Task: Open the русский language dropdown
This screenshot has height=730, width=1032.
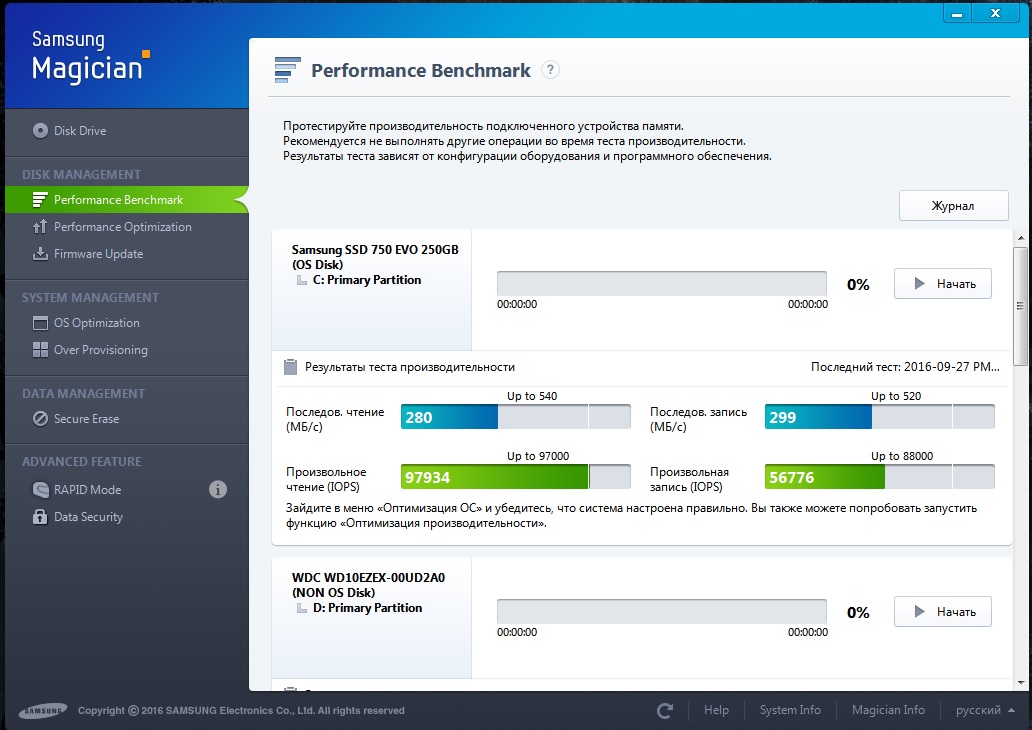Action: pyautogui.click(x=985, y=710)
